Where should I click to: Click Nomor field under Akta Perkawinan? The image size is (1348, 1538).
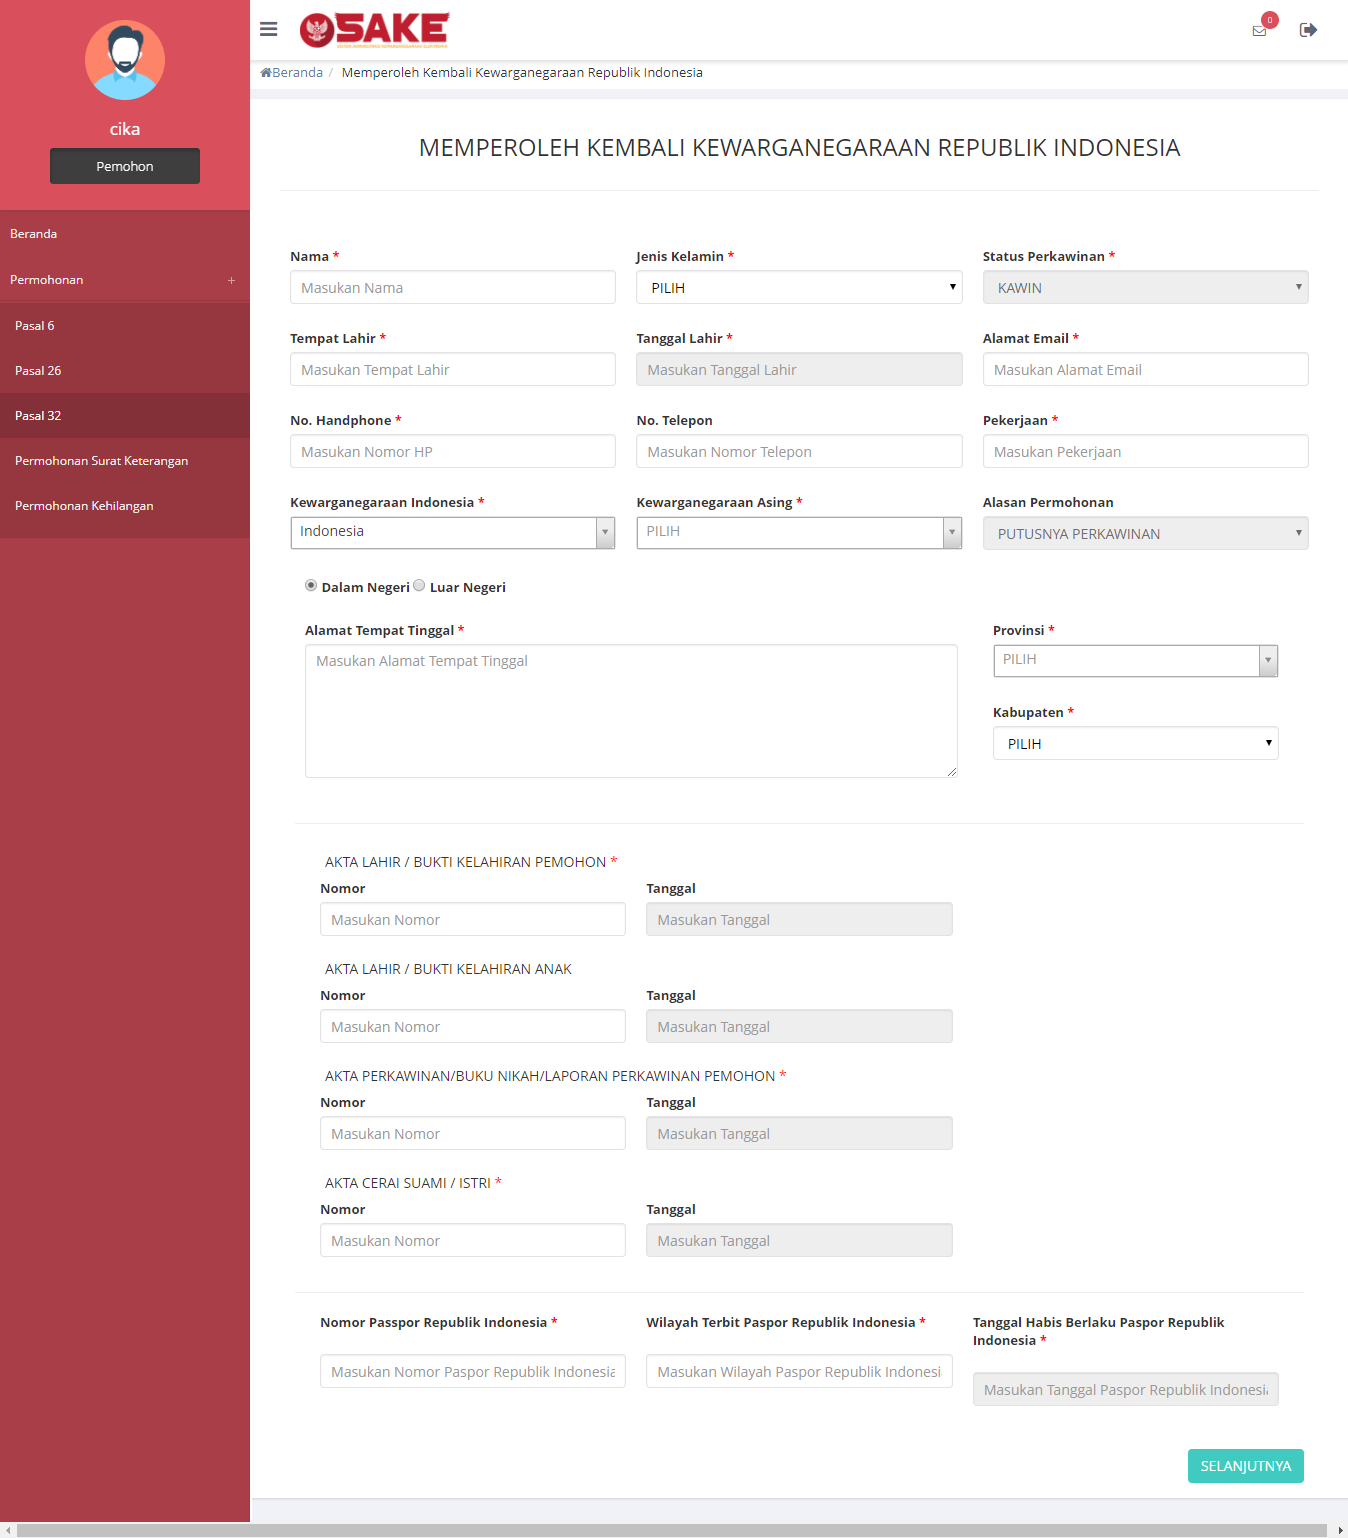[x=472, y=1133]
